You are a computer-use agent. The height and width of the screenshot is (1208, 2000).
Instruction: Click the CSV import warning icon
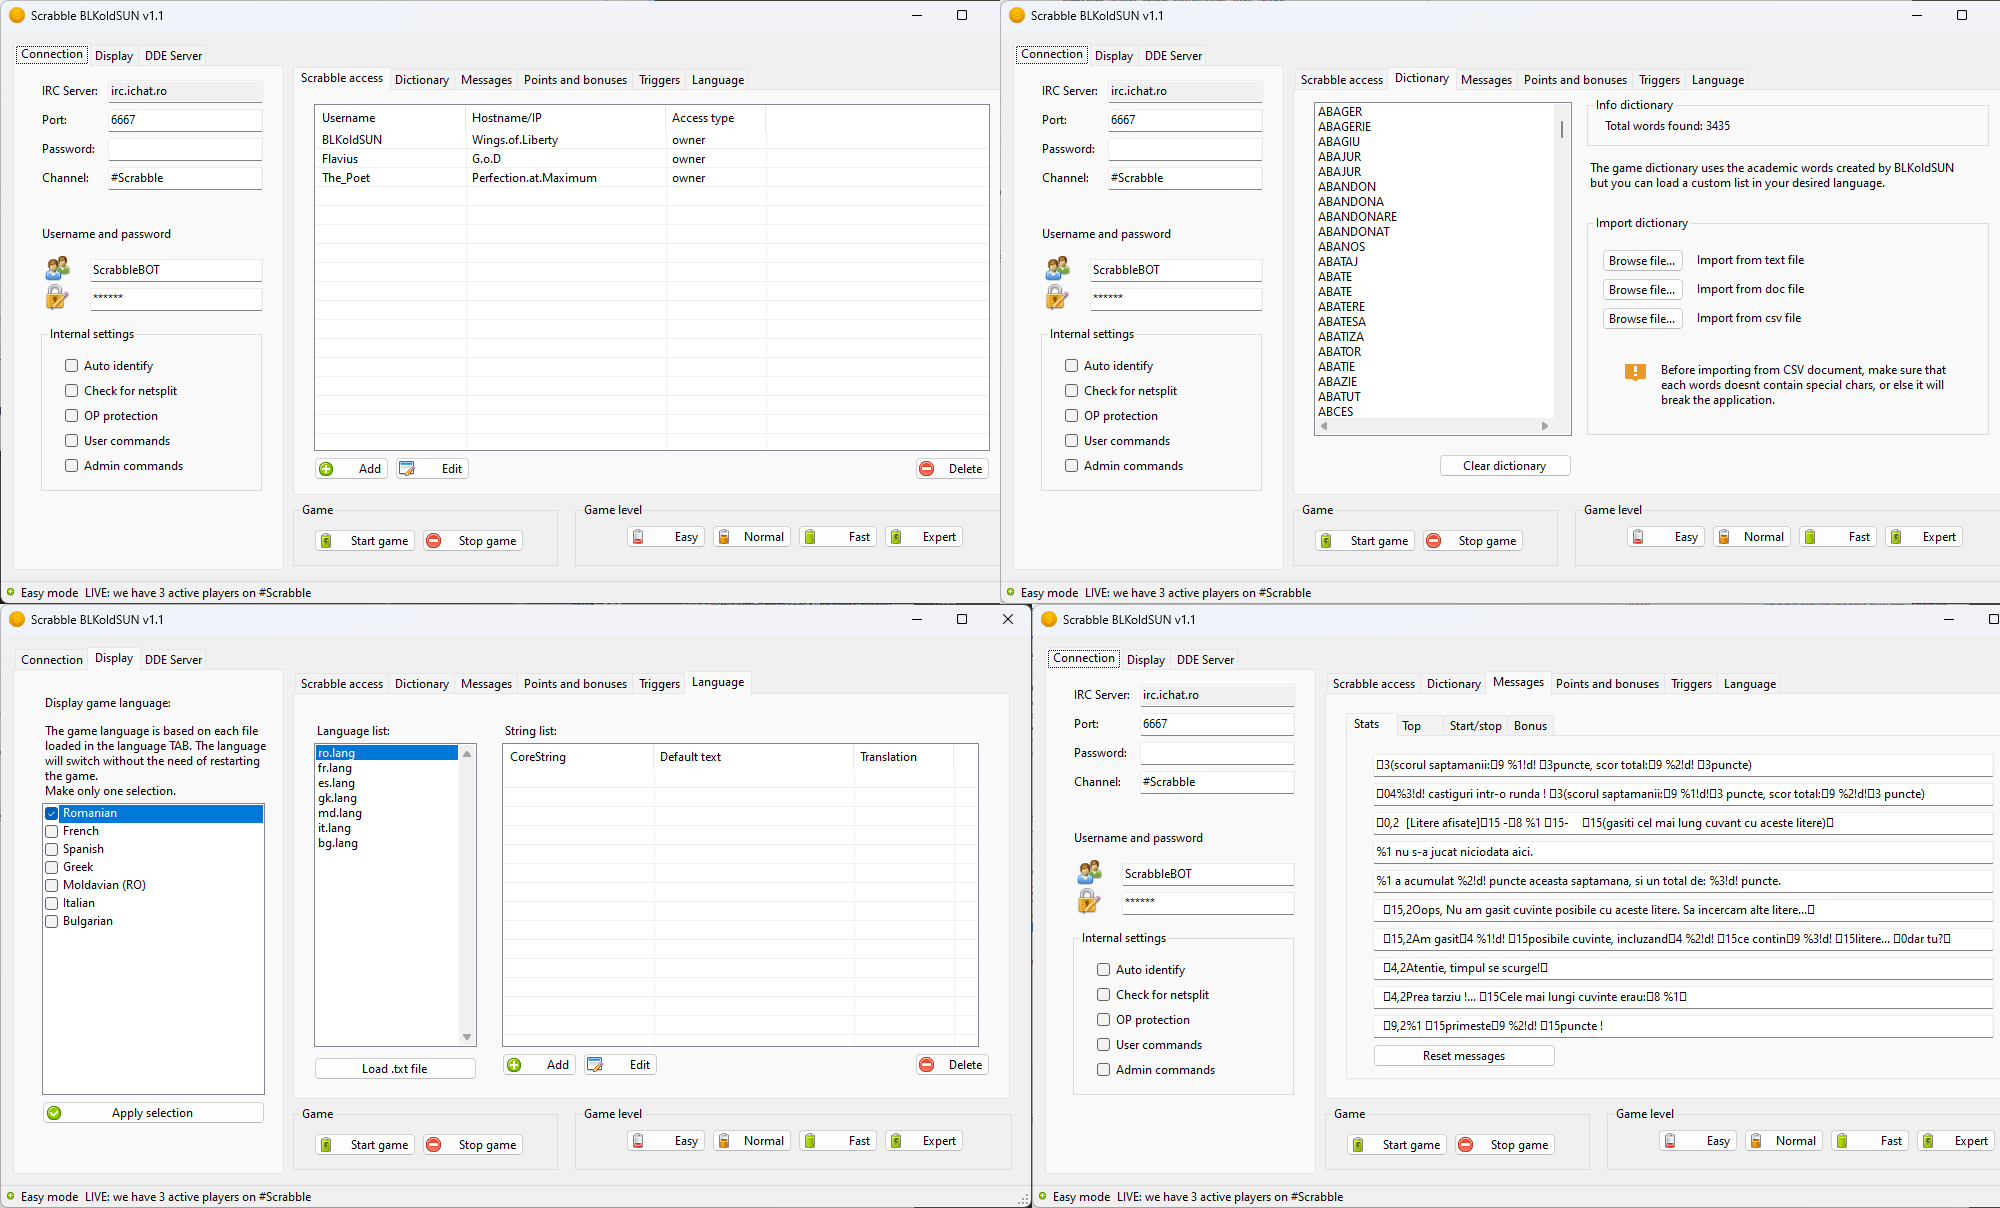click(x=1635, y=372)
